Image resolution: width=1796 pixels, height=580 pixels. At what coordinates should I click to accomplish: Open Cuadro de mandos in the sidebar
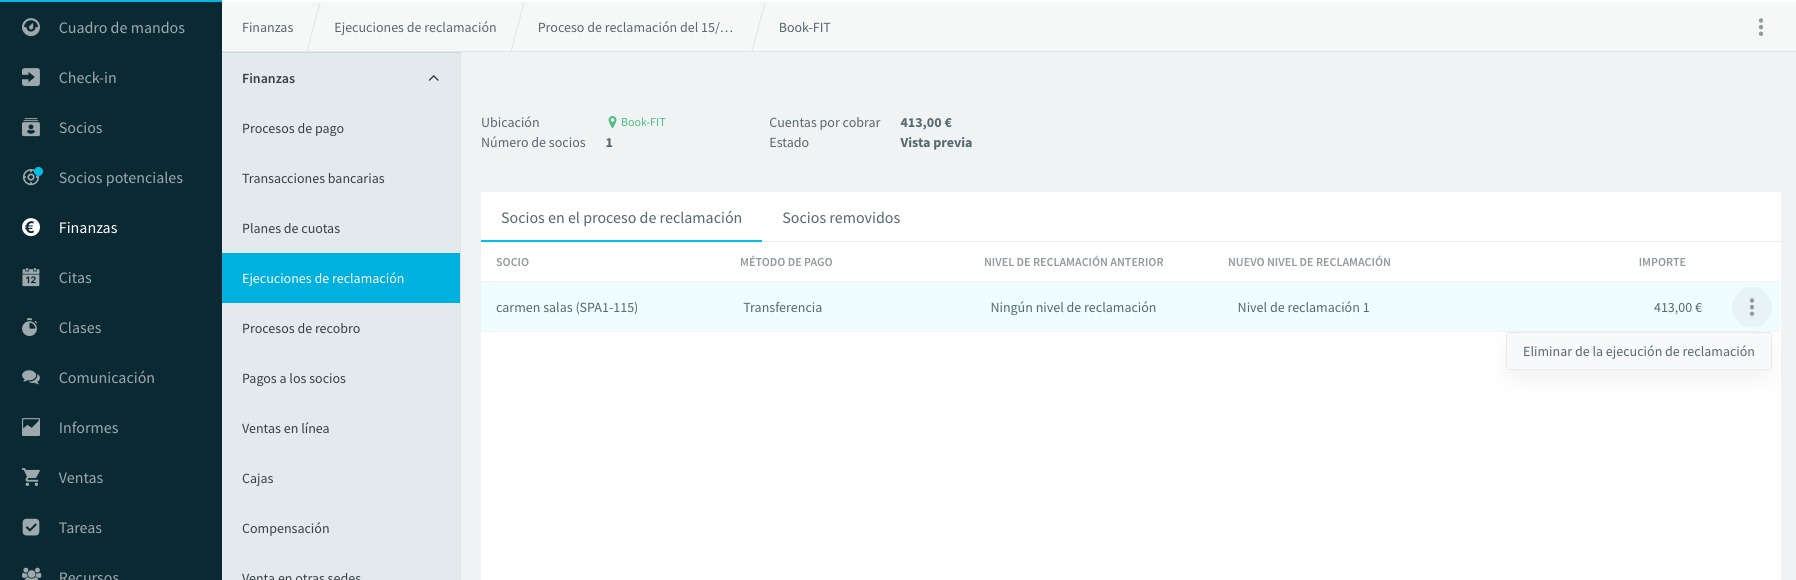point(122,27)
